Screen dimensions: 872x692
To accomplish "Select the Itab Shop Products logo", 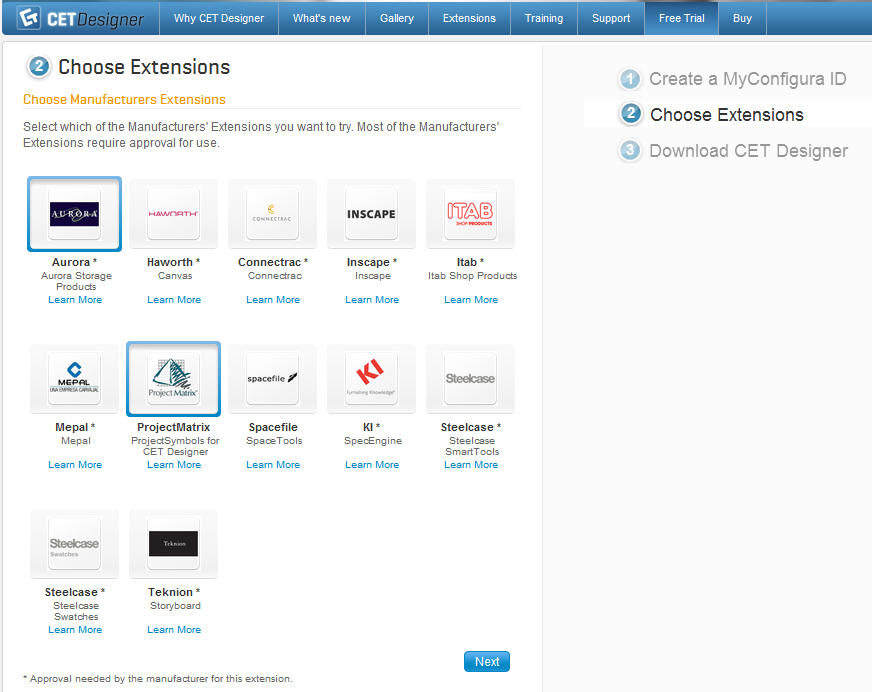I will 471,214.
